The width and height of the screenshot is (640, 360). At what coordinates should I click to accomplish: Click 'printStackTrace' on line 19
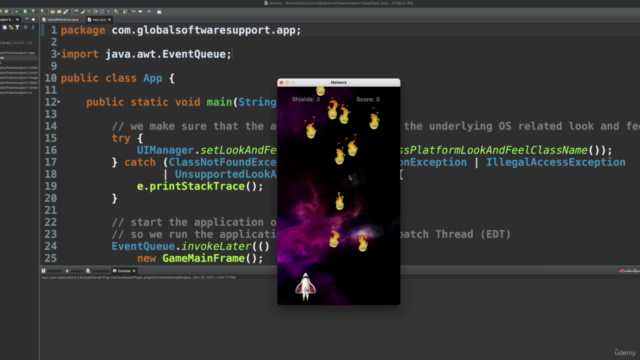[x=197, y=187]
